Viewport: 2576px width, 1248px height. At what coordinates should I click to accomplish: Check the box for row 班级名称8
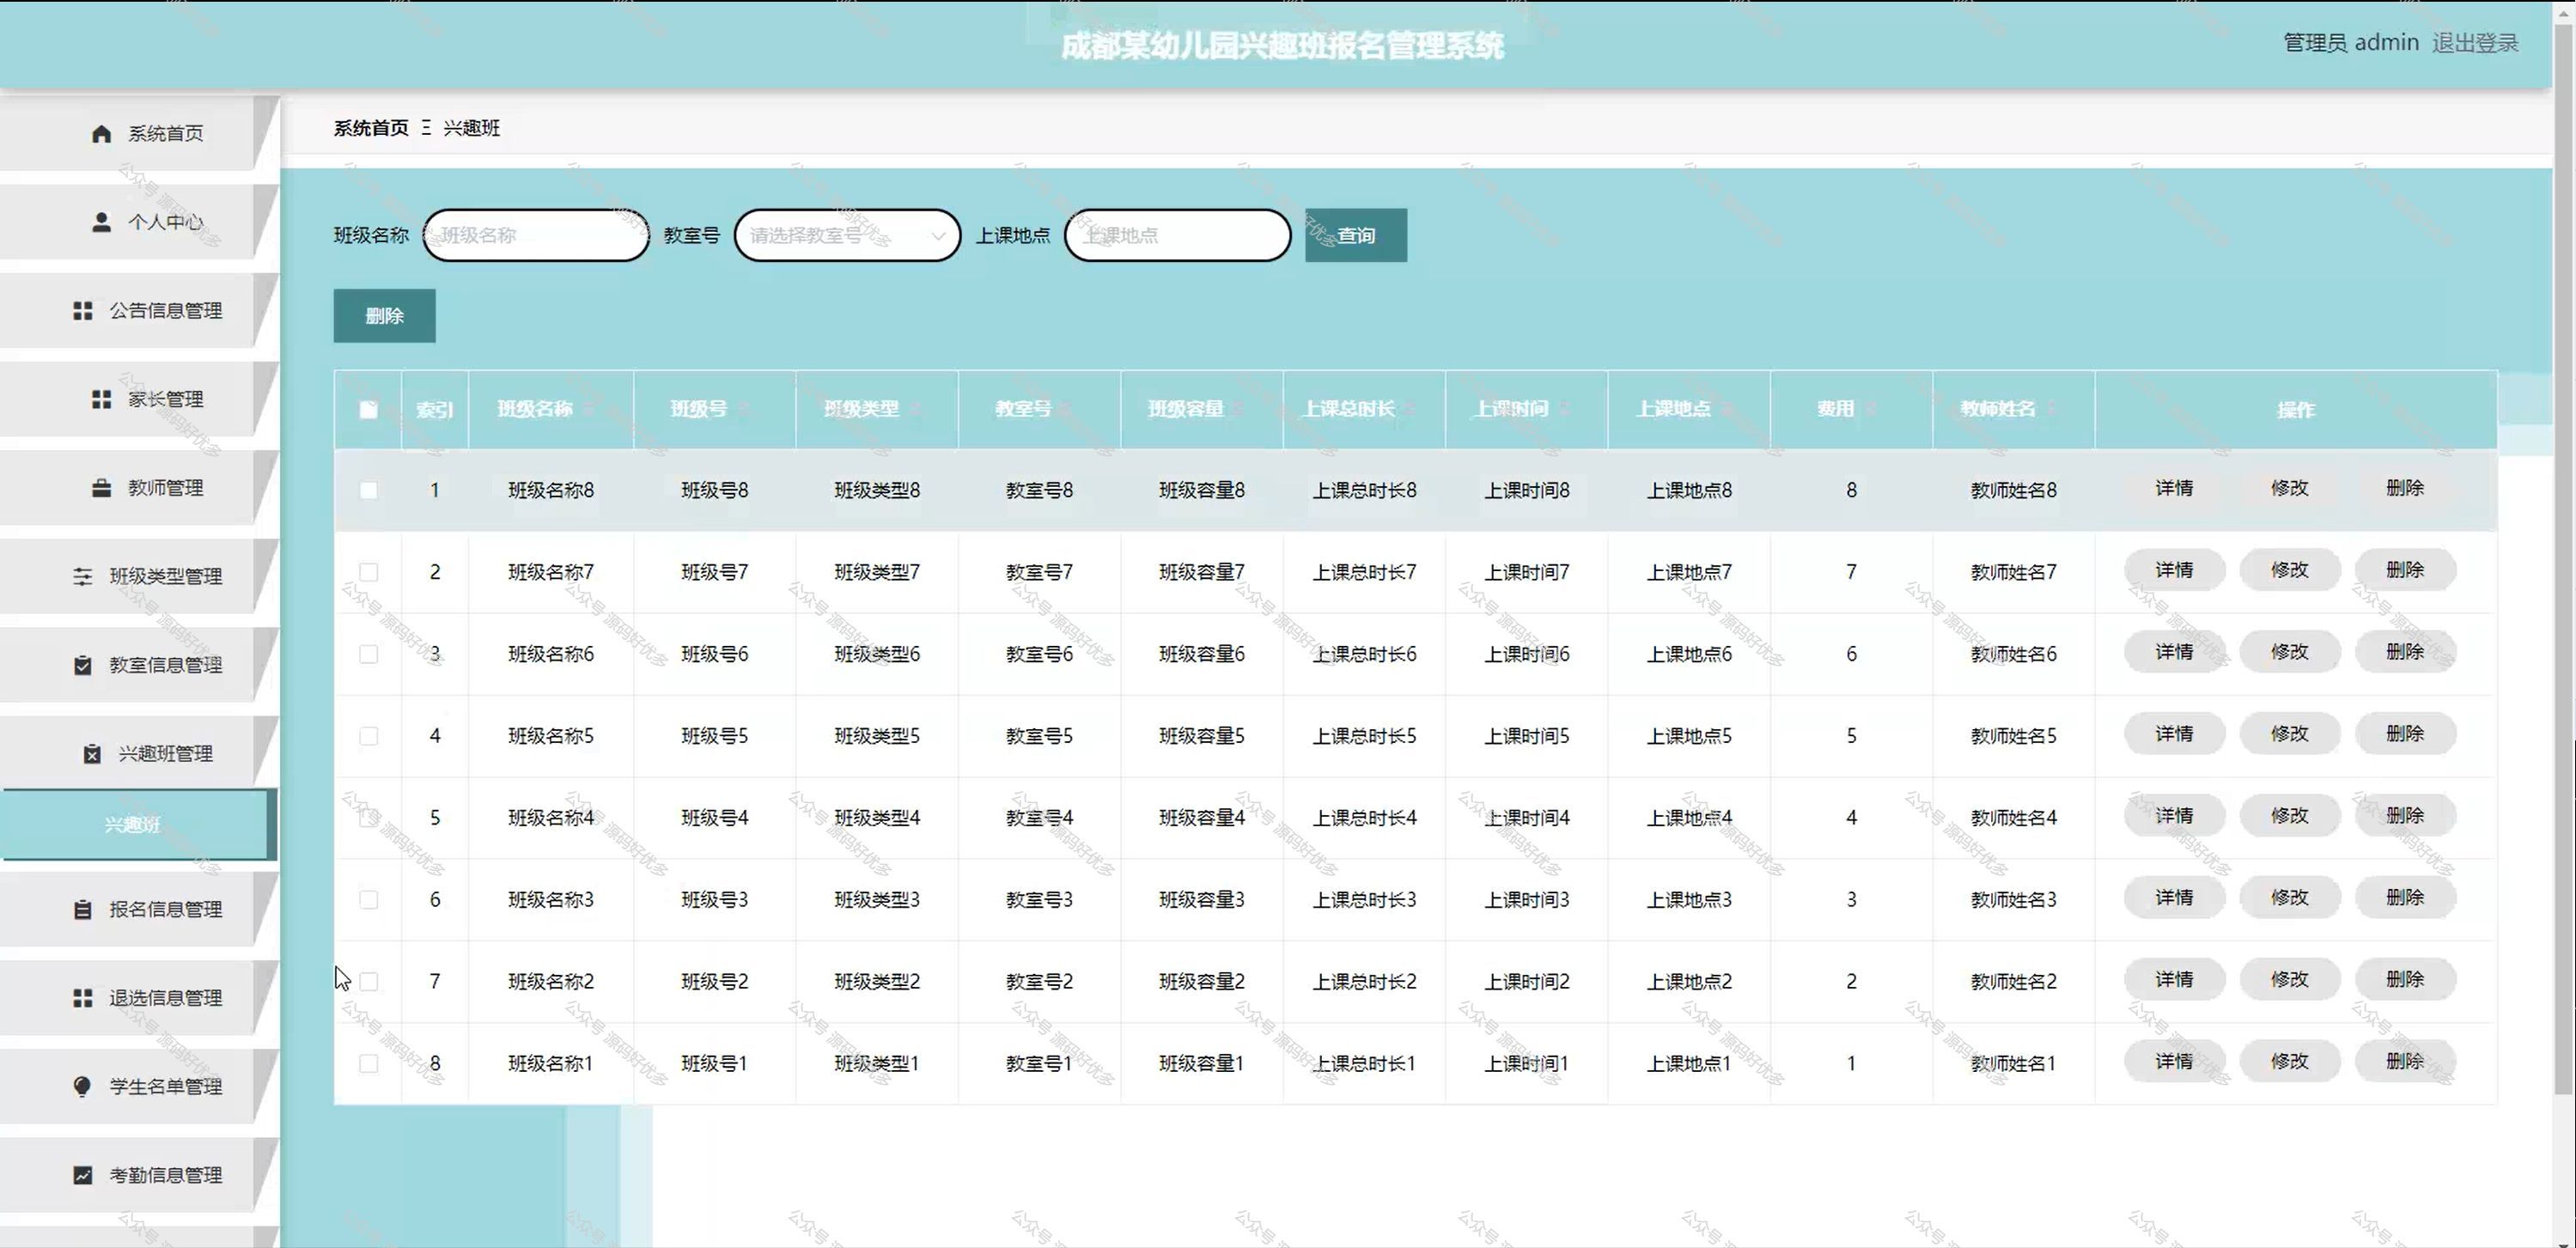(x=368, y=490)
